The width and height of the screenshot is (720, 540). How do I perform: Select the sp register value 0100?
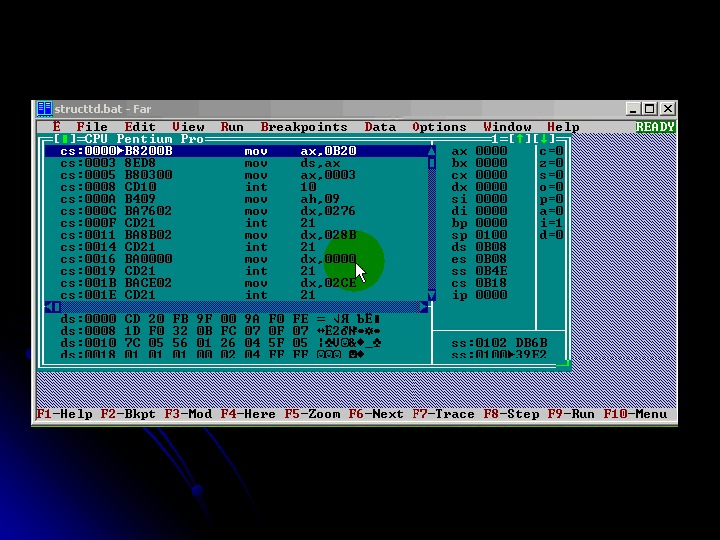[491, 235]
